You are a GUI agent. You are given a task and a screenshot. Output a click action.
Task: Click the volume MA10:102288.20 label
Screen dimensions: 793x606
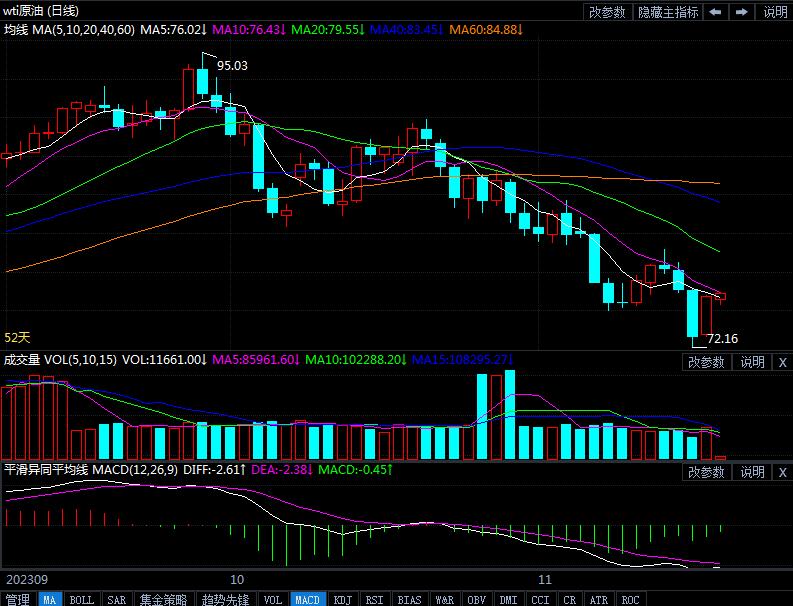[x=356, y=360]
